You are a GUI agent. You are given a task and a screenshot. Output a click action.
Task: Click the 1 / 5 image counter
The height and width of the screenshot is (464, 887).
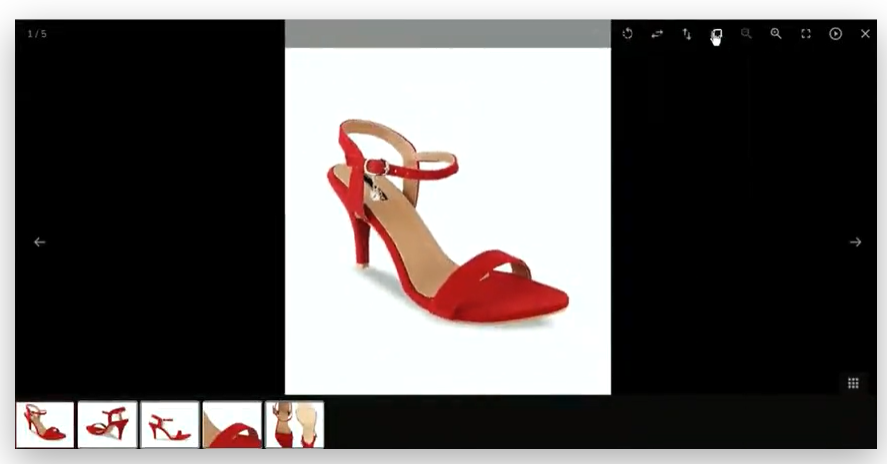(x=37, y=34)
